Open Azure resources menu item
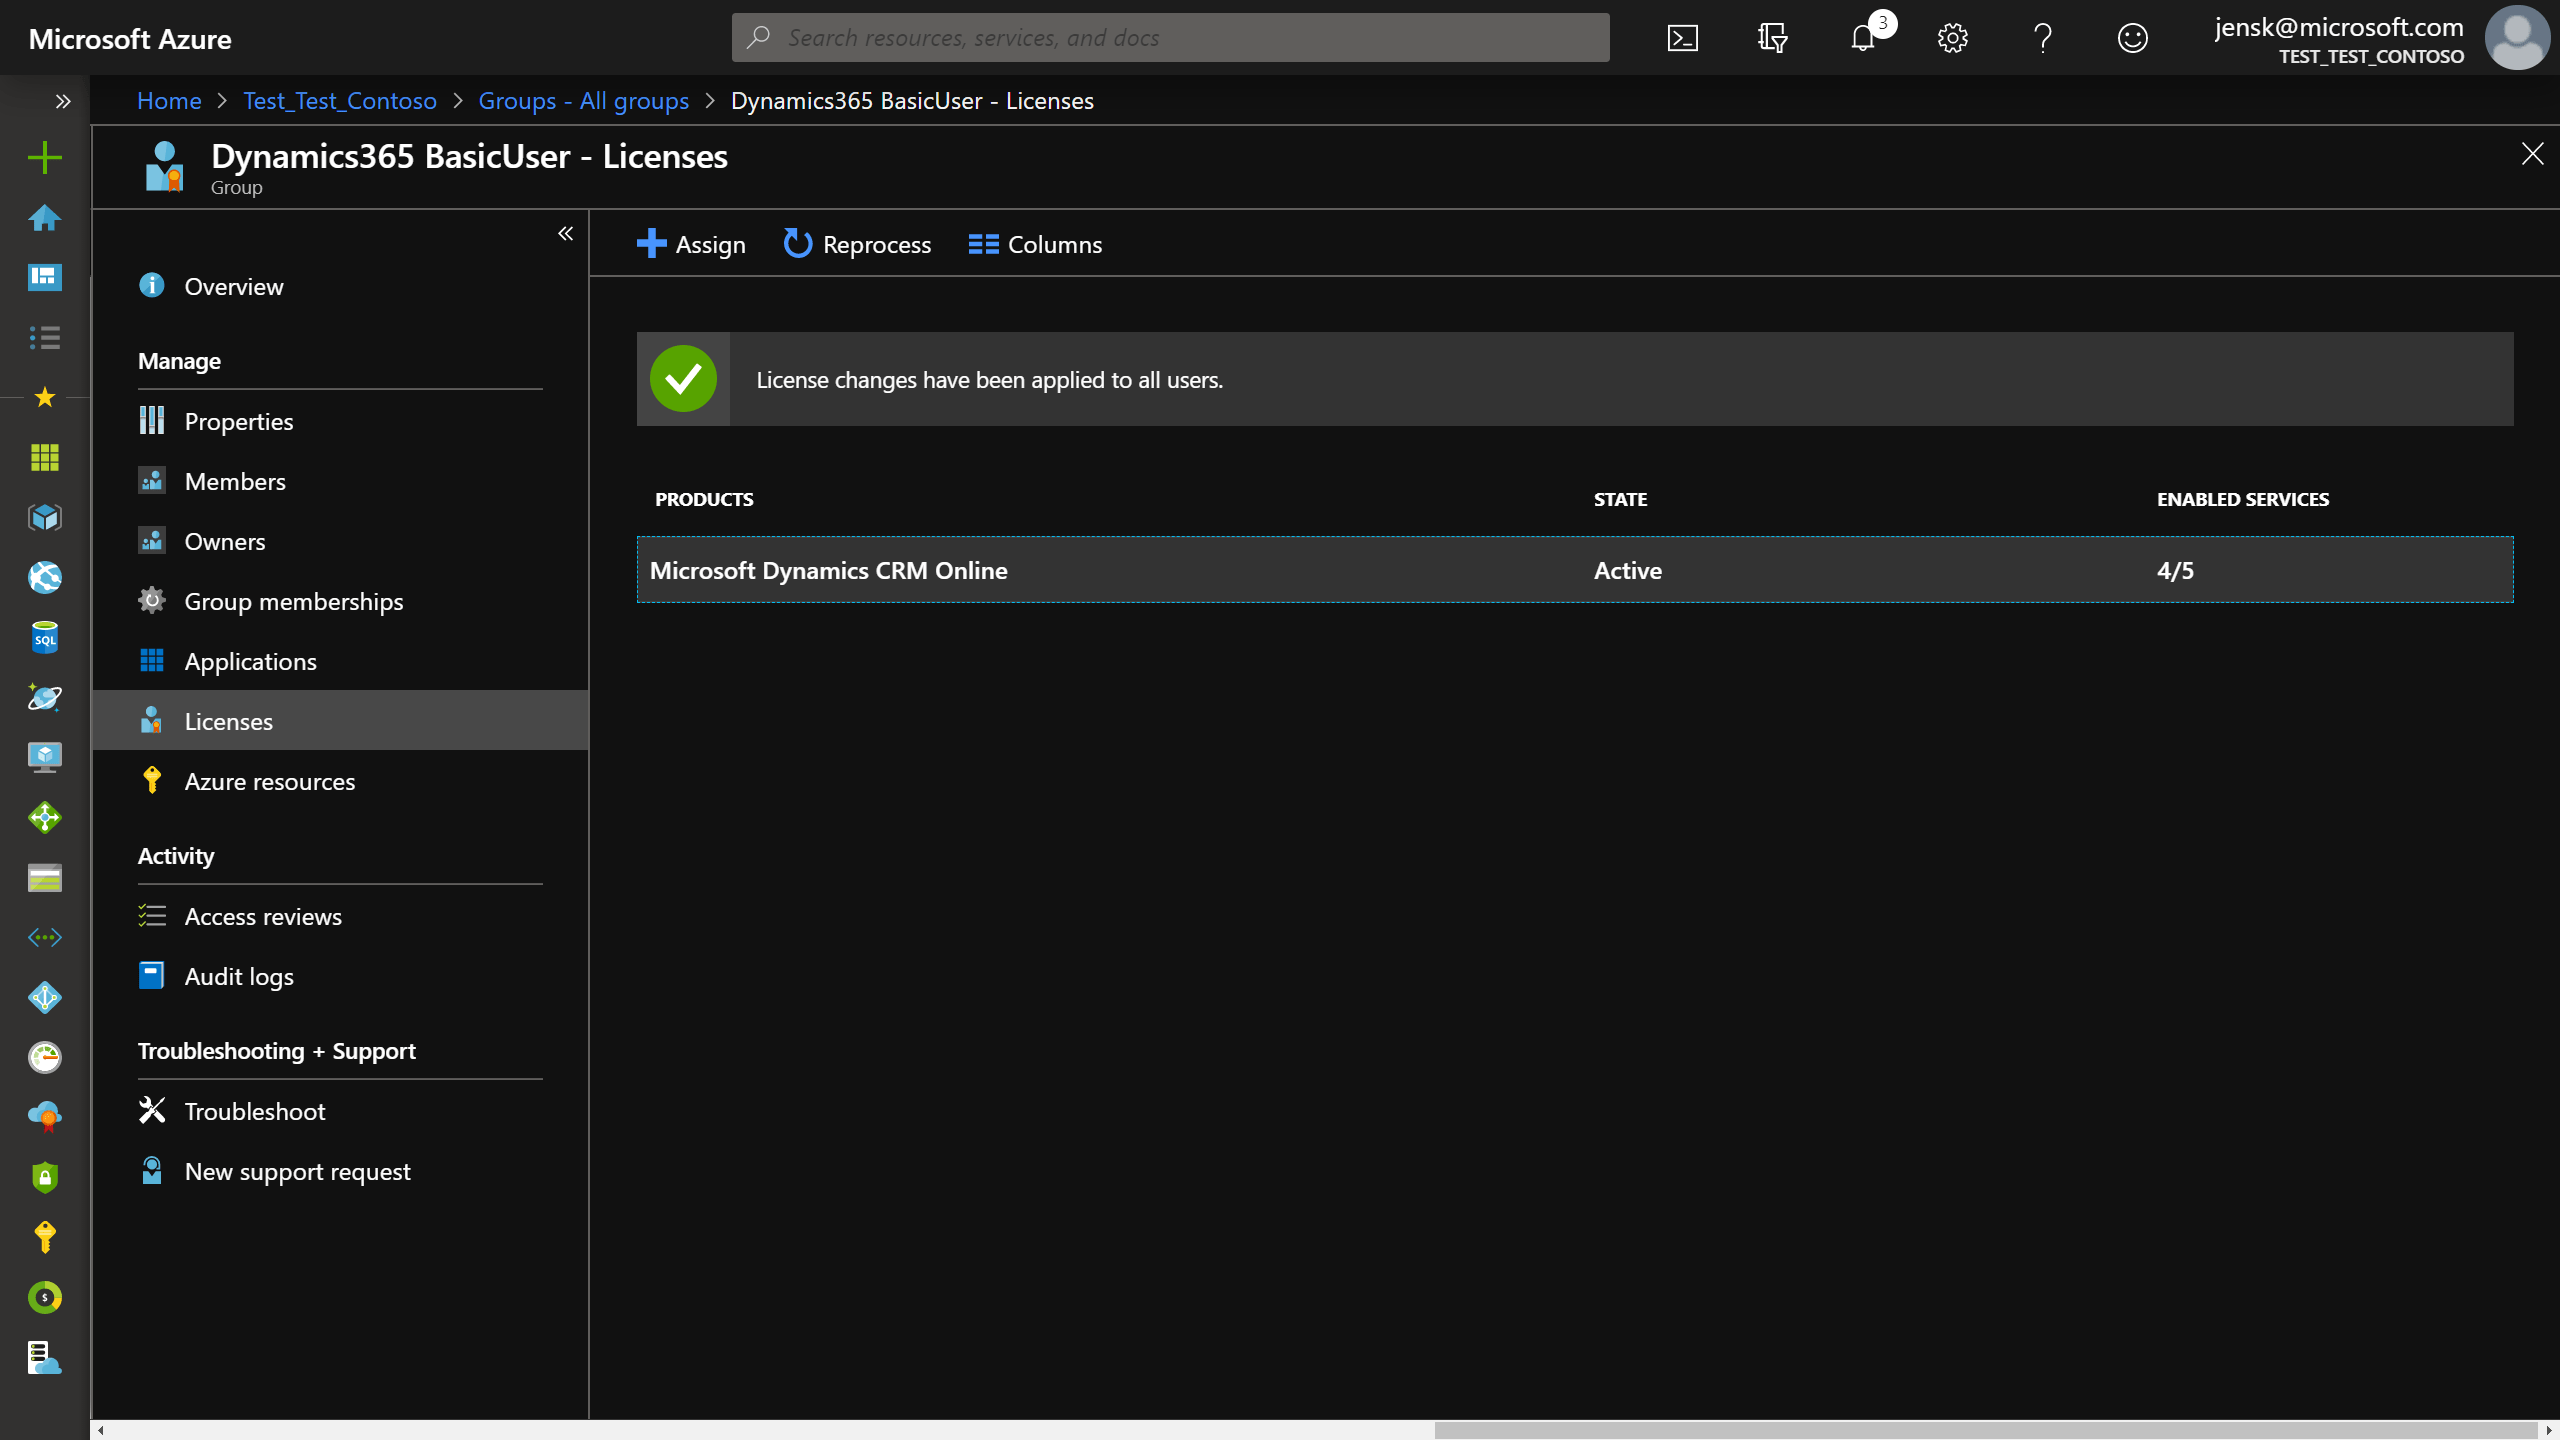 coord(340,781)
